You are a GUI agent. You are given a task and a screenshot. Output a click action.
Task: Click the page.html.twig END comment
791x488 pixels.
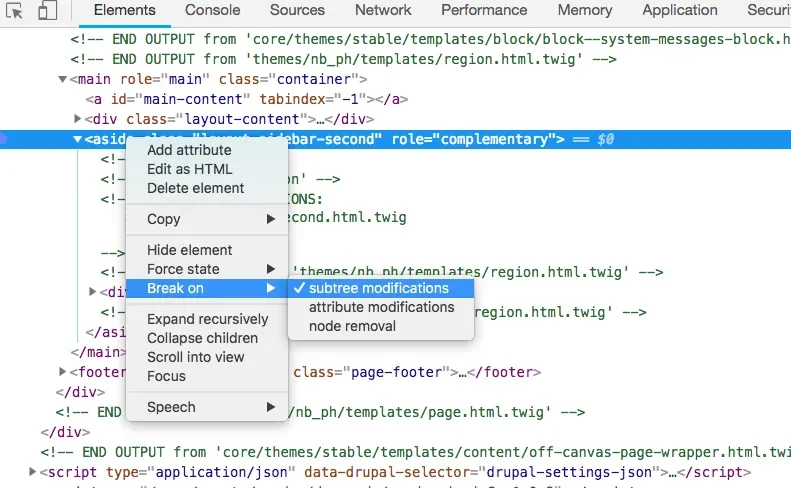320,412
